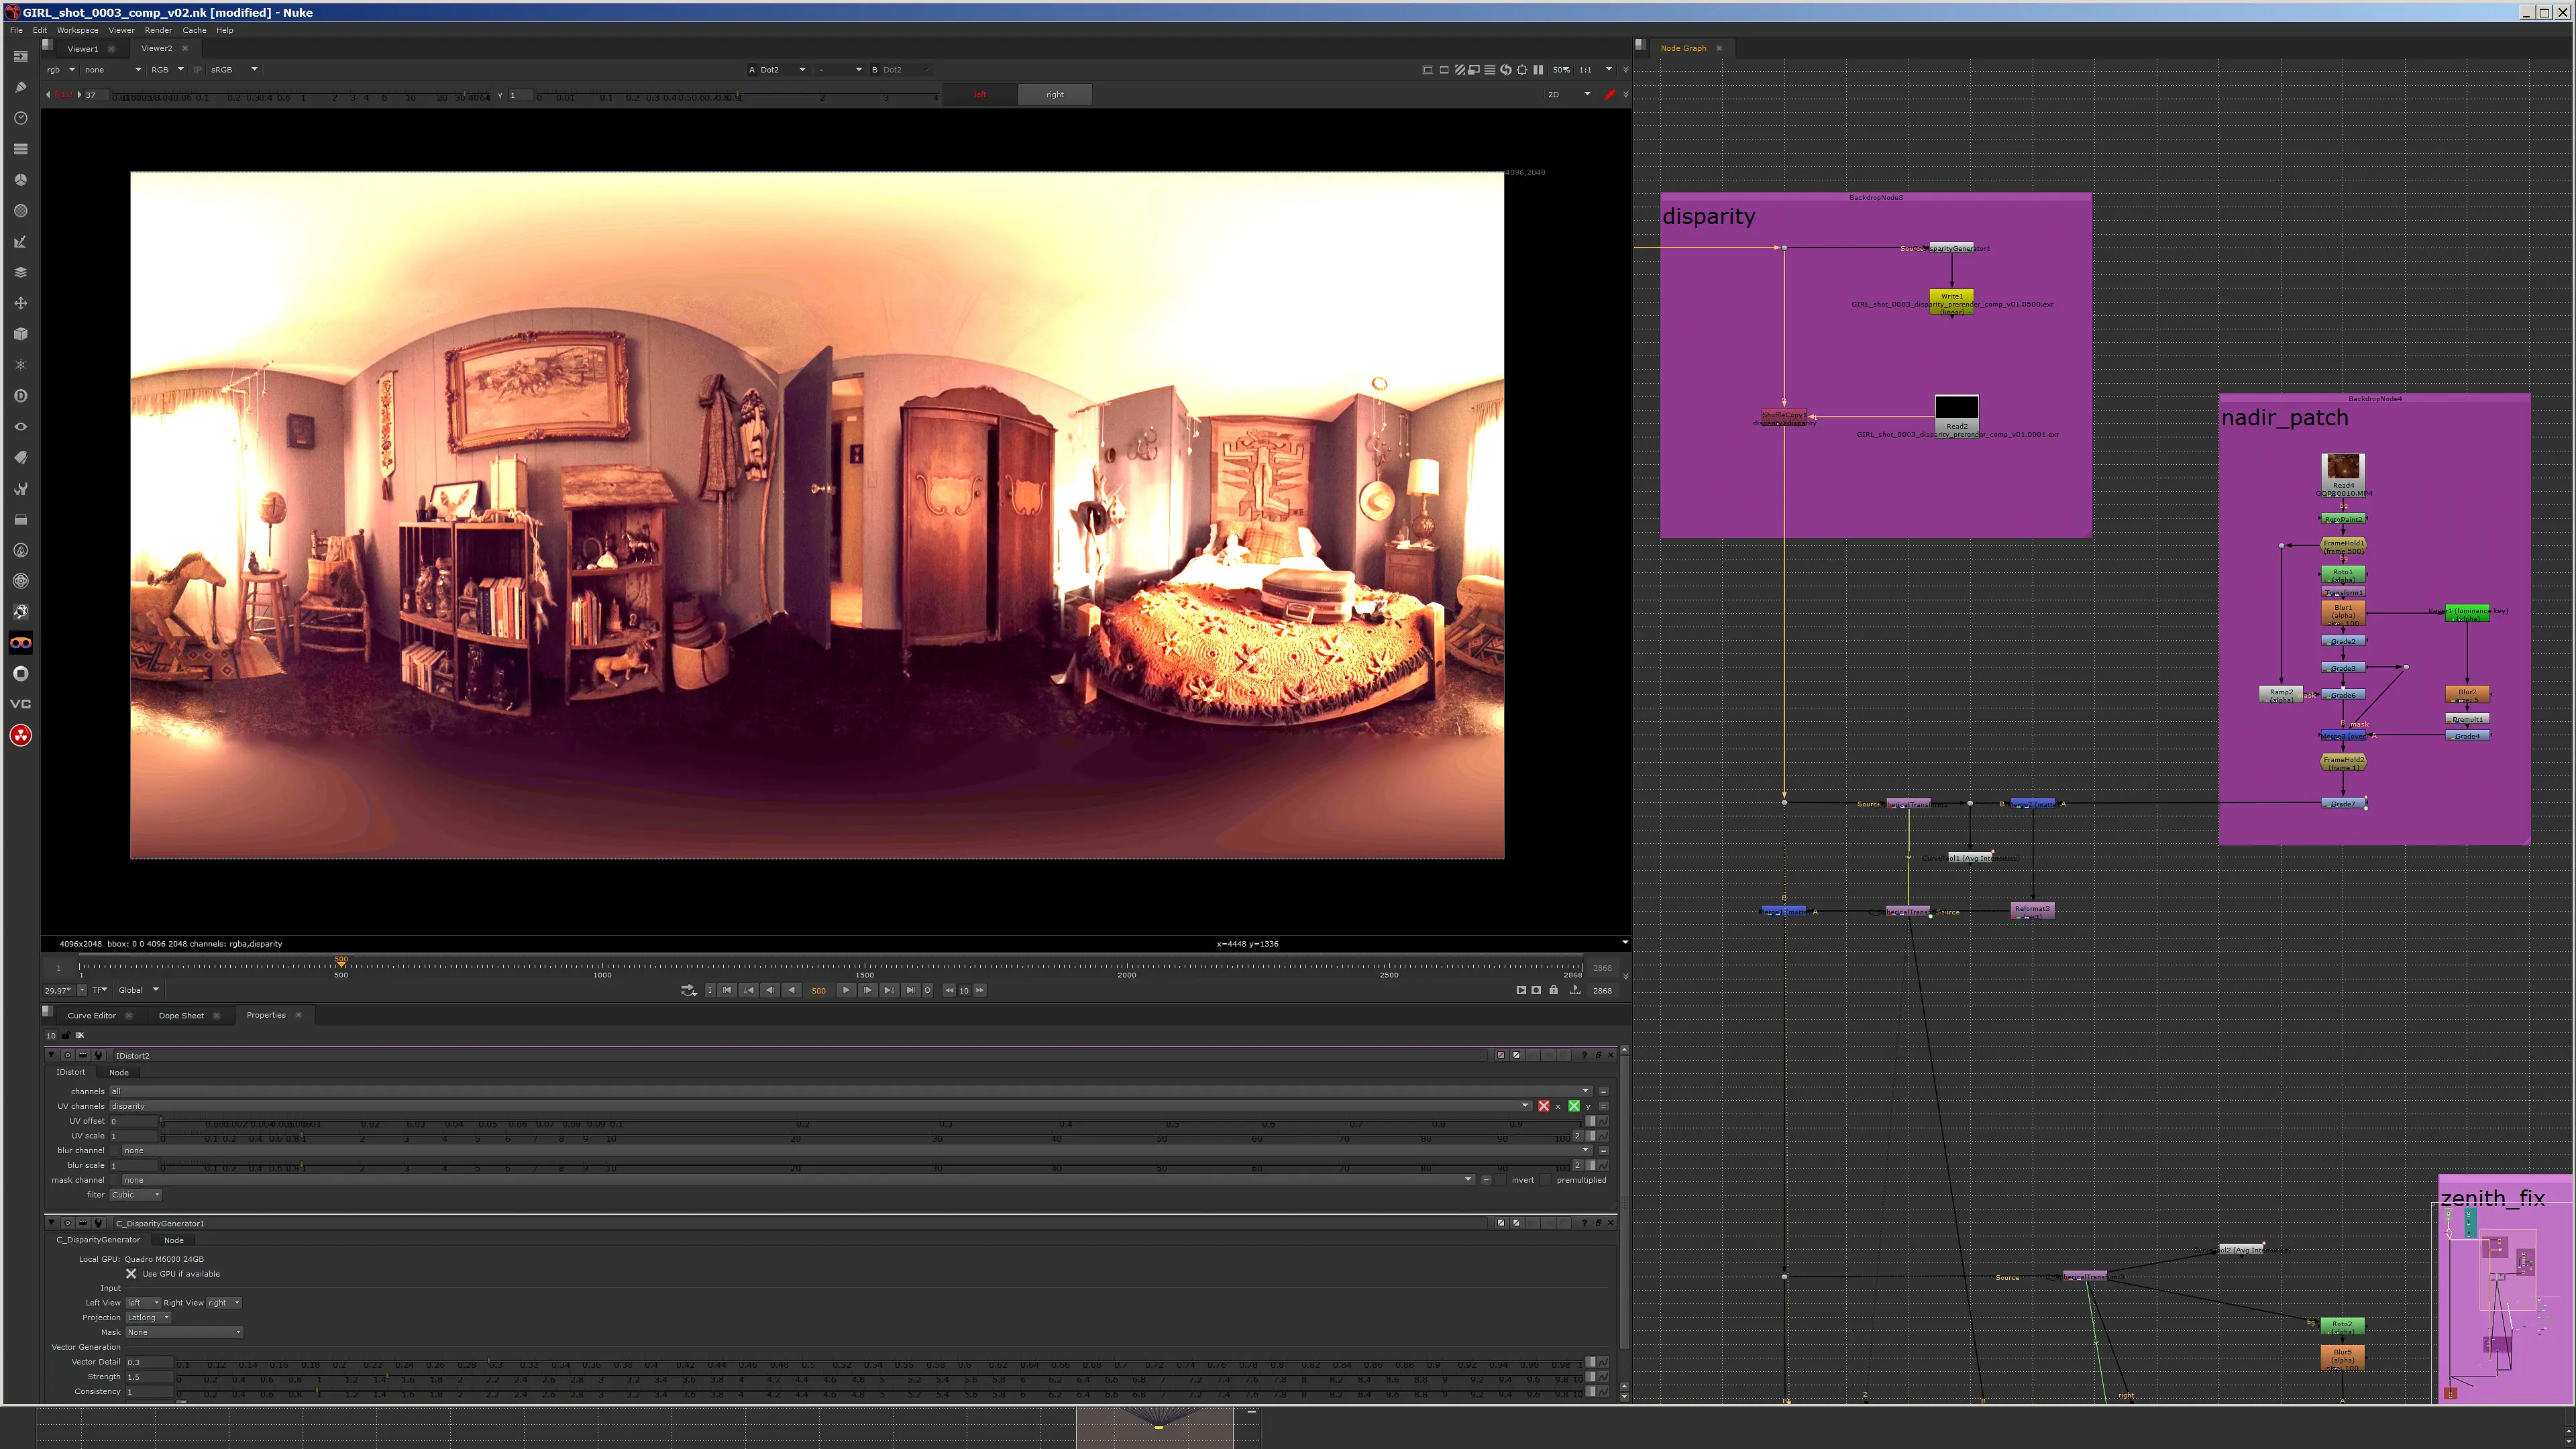Switch viewer to the right view

(x=1055, y=95)
